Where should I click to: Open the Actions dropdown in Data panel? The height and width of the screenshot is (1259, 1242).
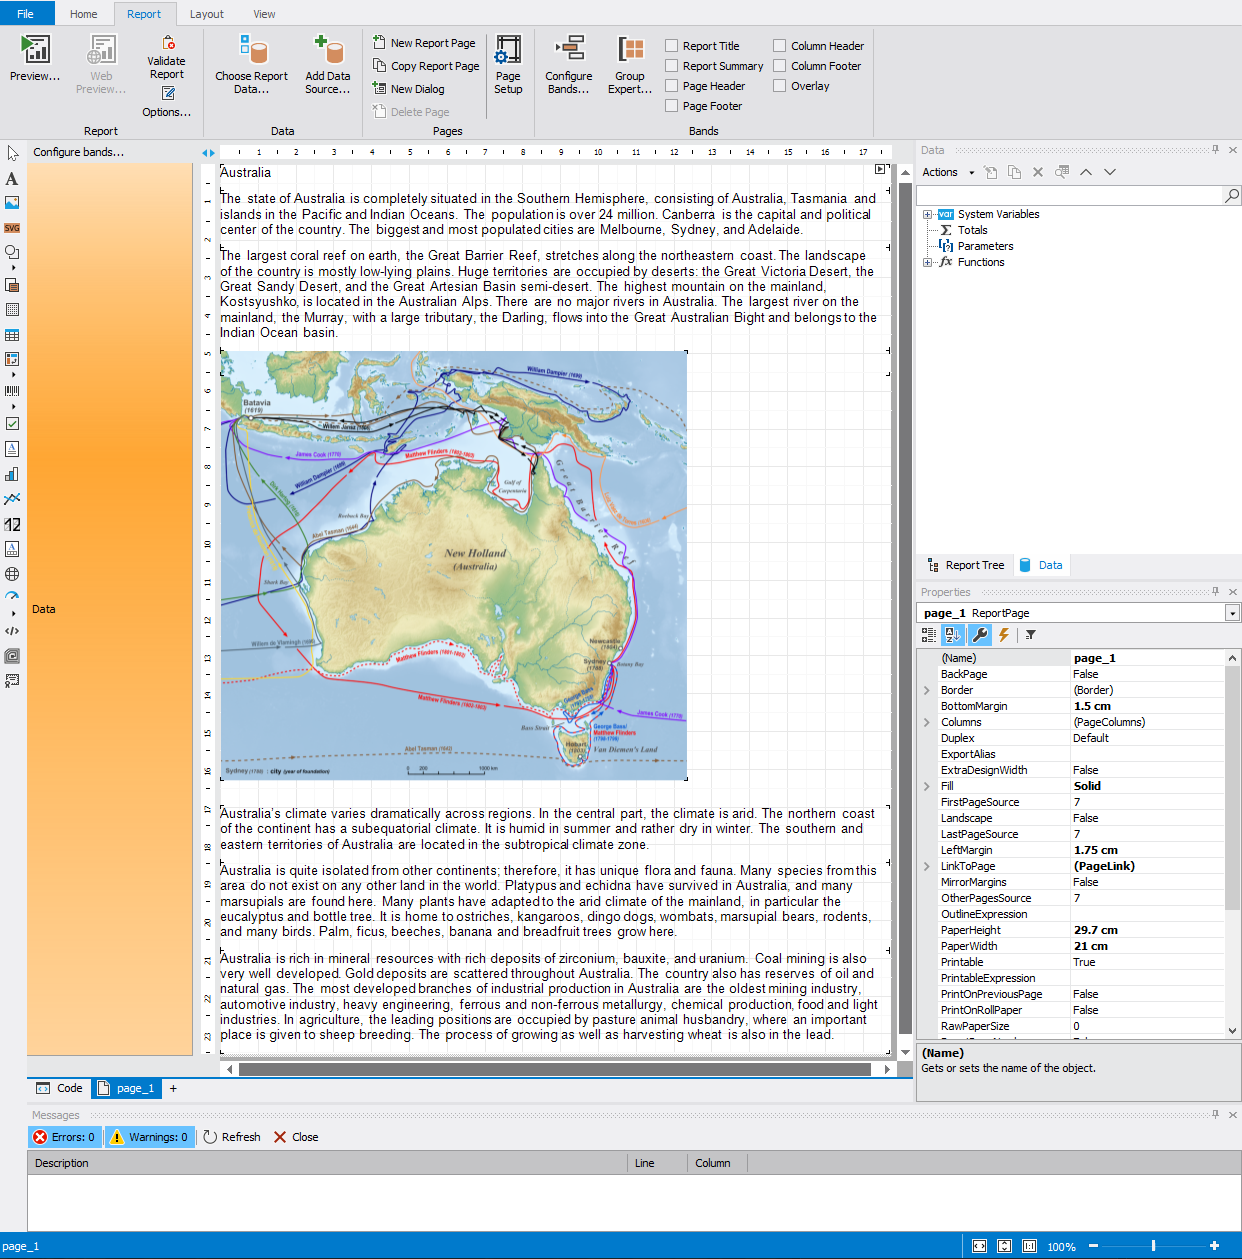tap(948, 172)
